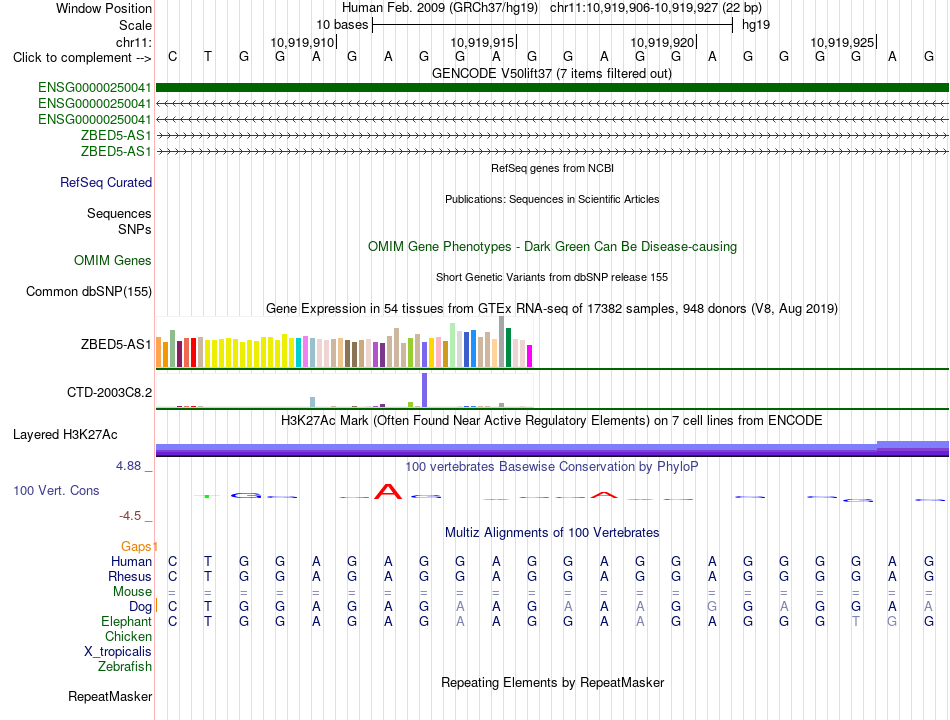Screen dimensions: 950x720
Task: Click the 4.88 PhyloP upper scale value
Action: (128, 466)
